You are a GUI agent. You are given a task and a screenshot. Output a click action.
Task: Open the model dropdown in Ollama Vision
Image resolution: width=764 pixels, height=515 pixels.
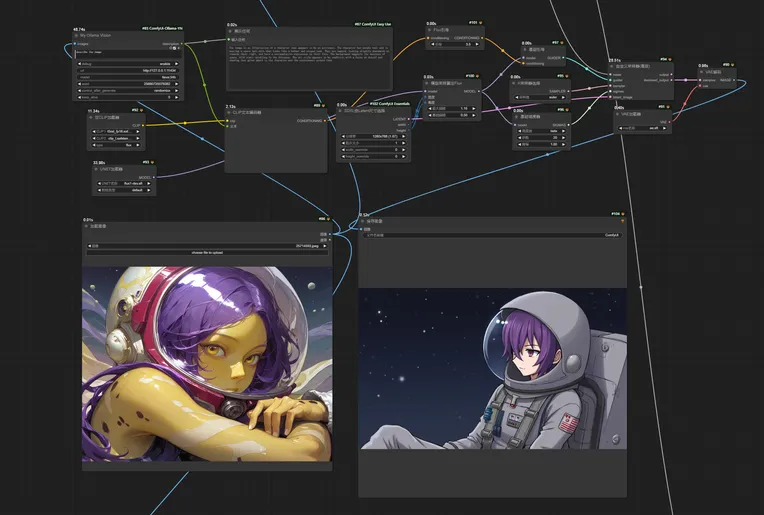point(130,76)
